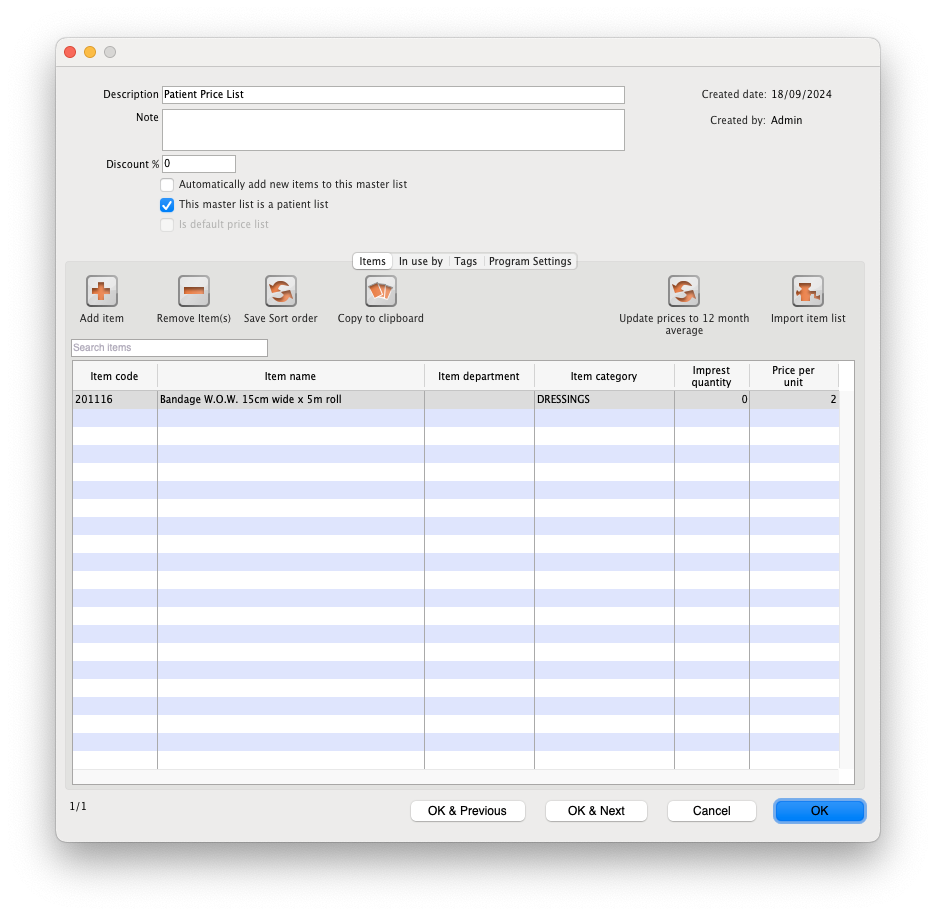Screen dimensions: 936x916
Task: Click into the Search items field
Action: [169, 348]
